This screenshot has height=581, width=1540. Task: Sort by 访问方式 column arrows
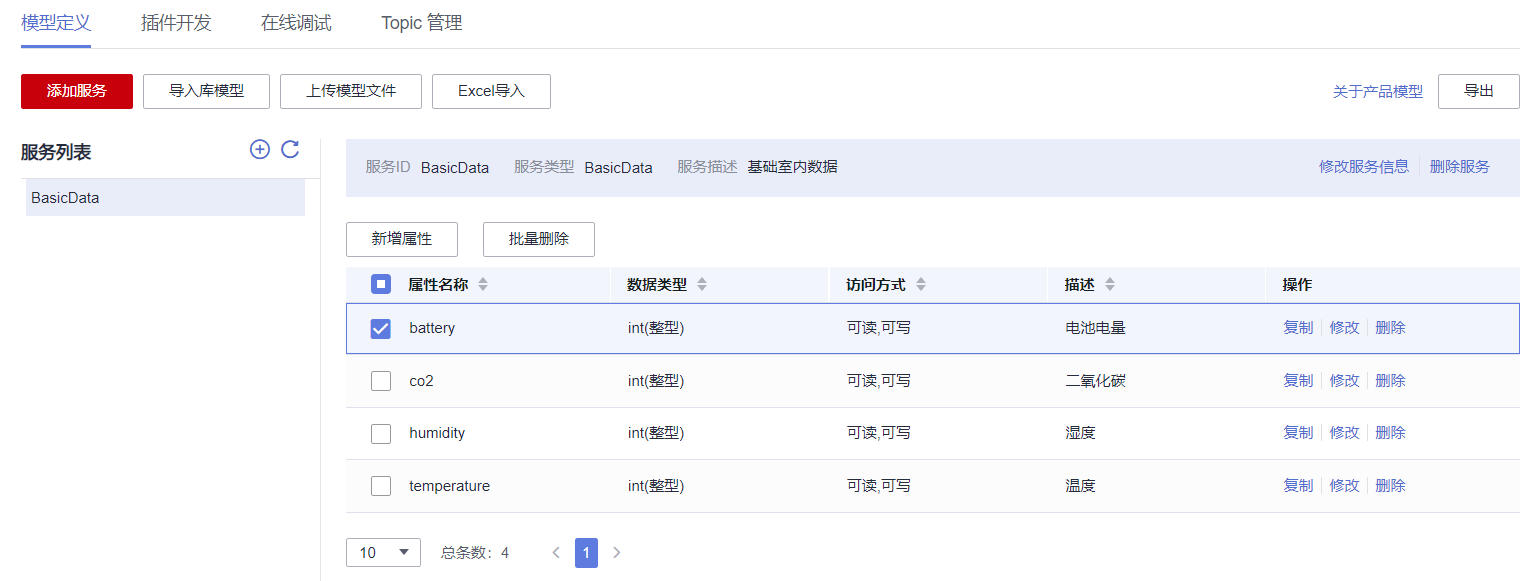tap(921, 285)
